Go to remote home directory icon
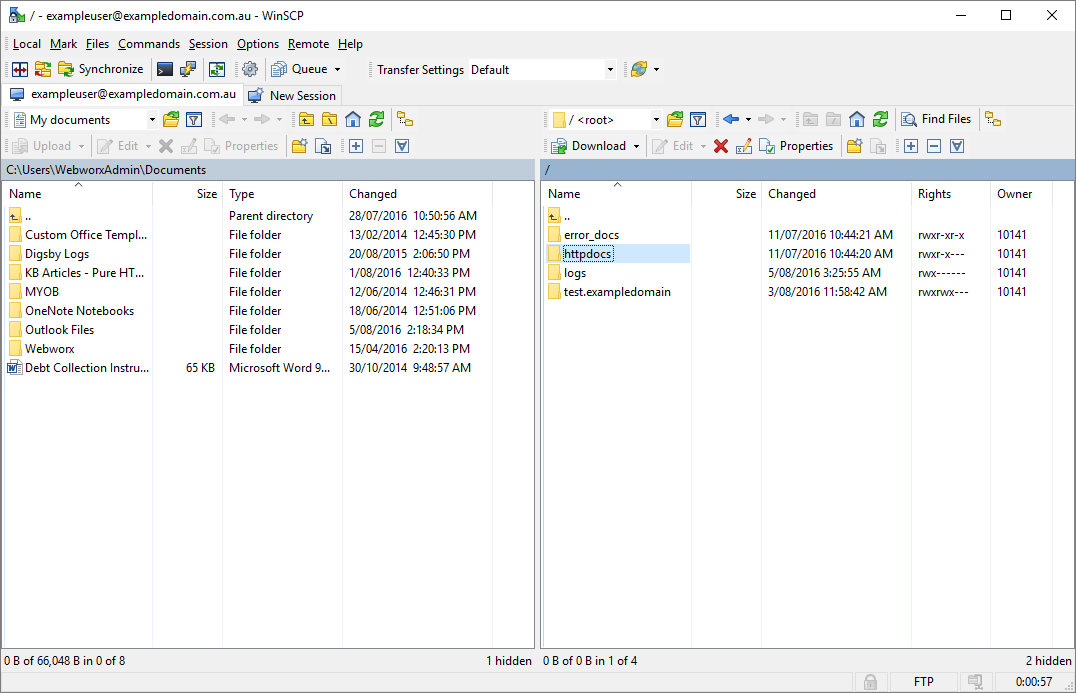 [x=856, y=118]
